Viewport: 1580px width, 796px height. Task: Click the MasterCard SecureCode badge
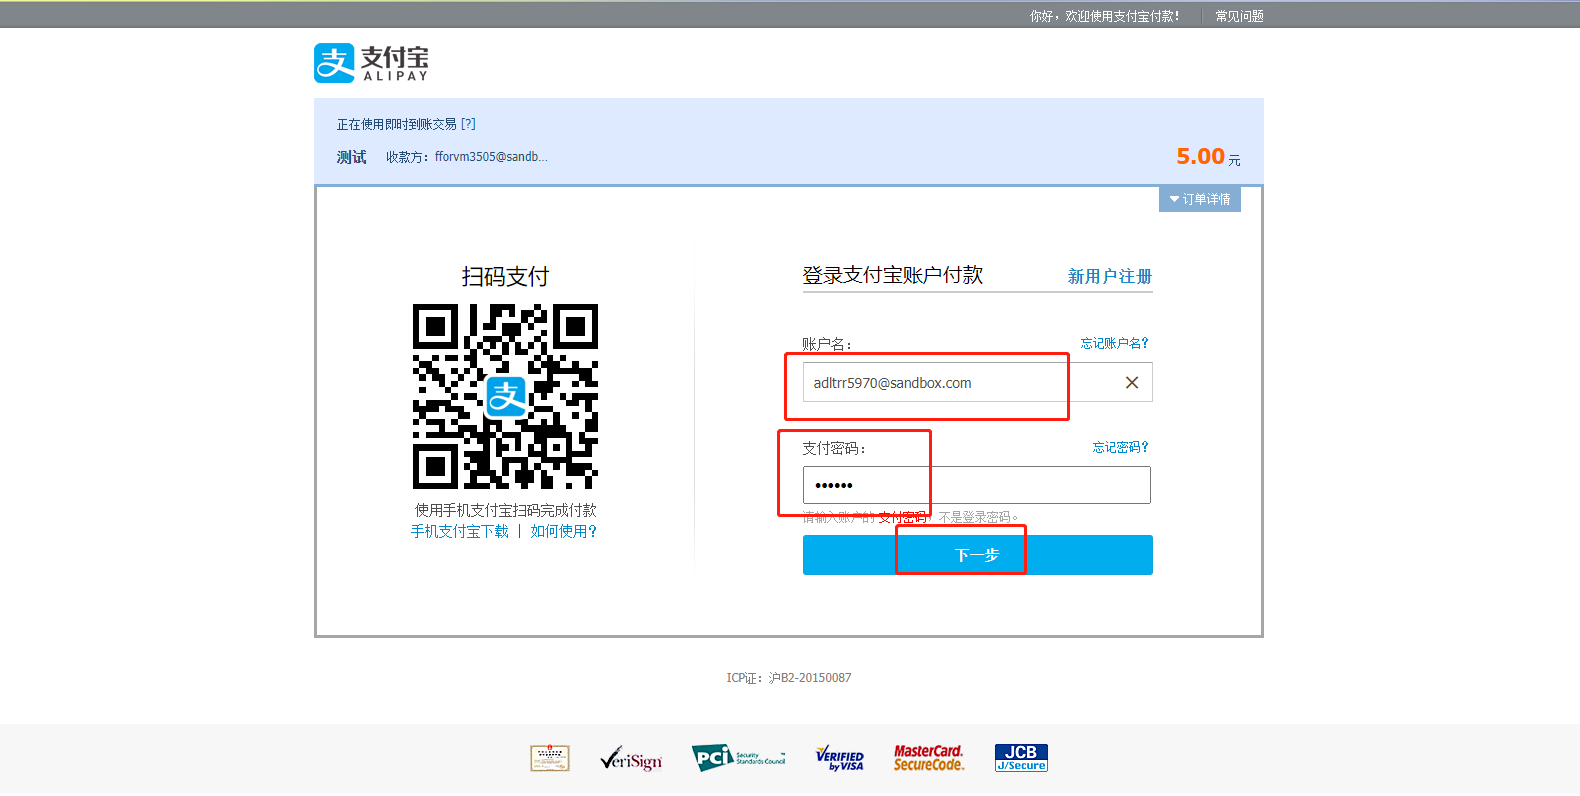point(929,758)
